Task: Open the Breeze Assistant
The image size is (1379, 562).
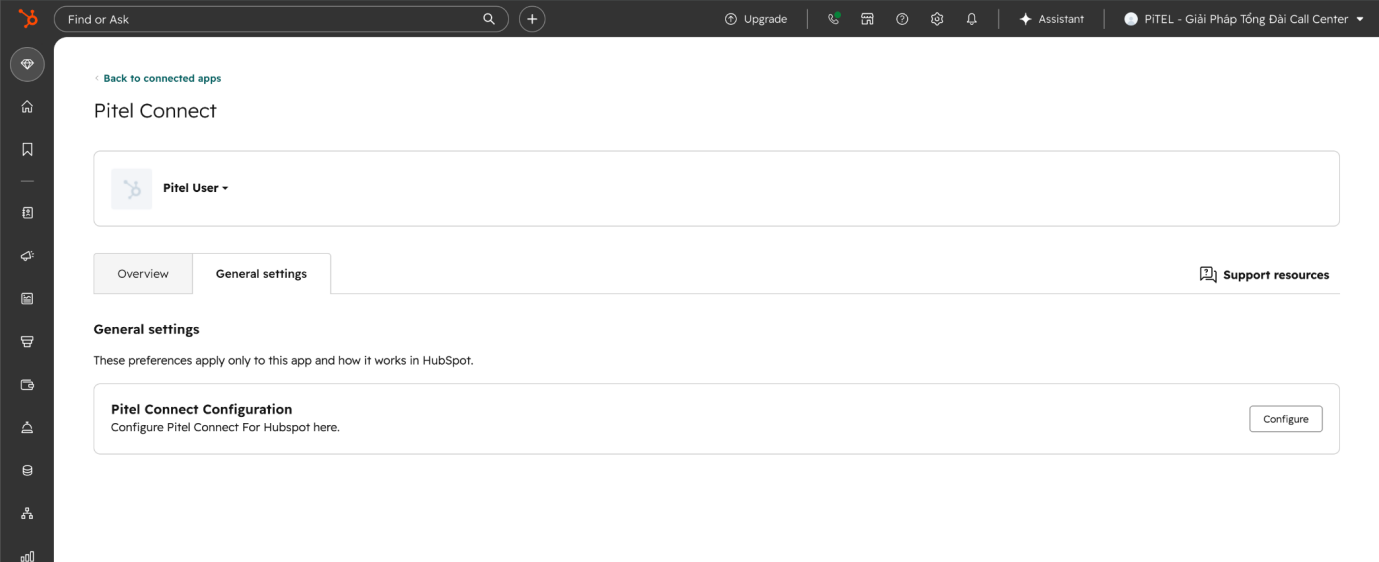Action: click(x=1051, y=19)
